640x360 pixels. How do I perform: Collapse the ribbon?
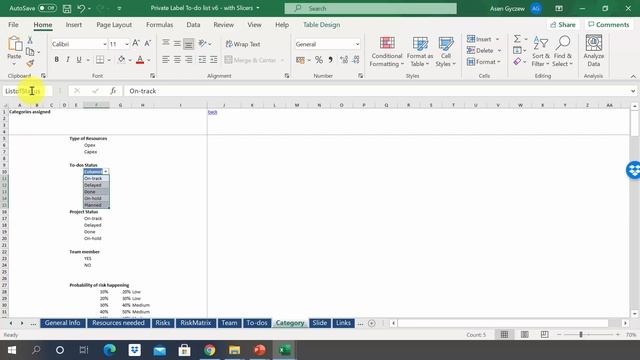633,76
